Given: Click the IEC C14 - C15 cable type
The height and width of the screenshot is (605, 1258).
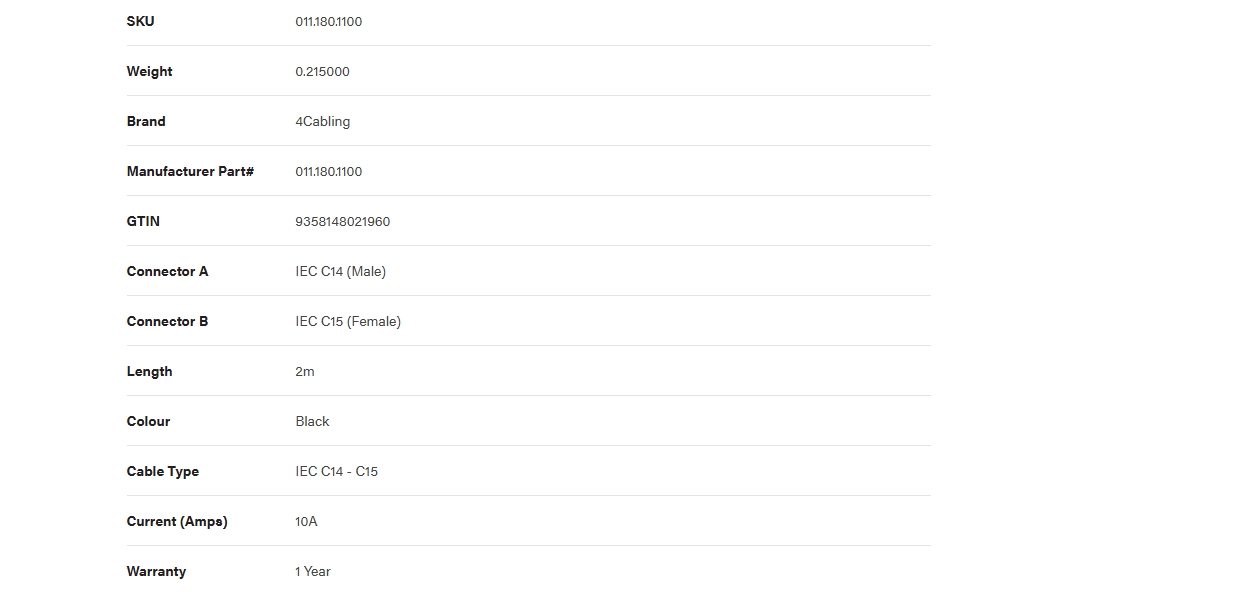Looking at the screenshot, I should [337, 471].
